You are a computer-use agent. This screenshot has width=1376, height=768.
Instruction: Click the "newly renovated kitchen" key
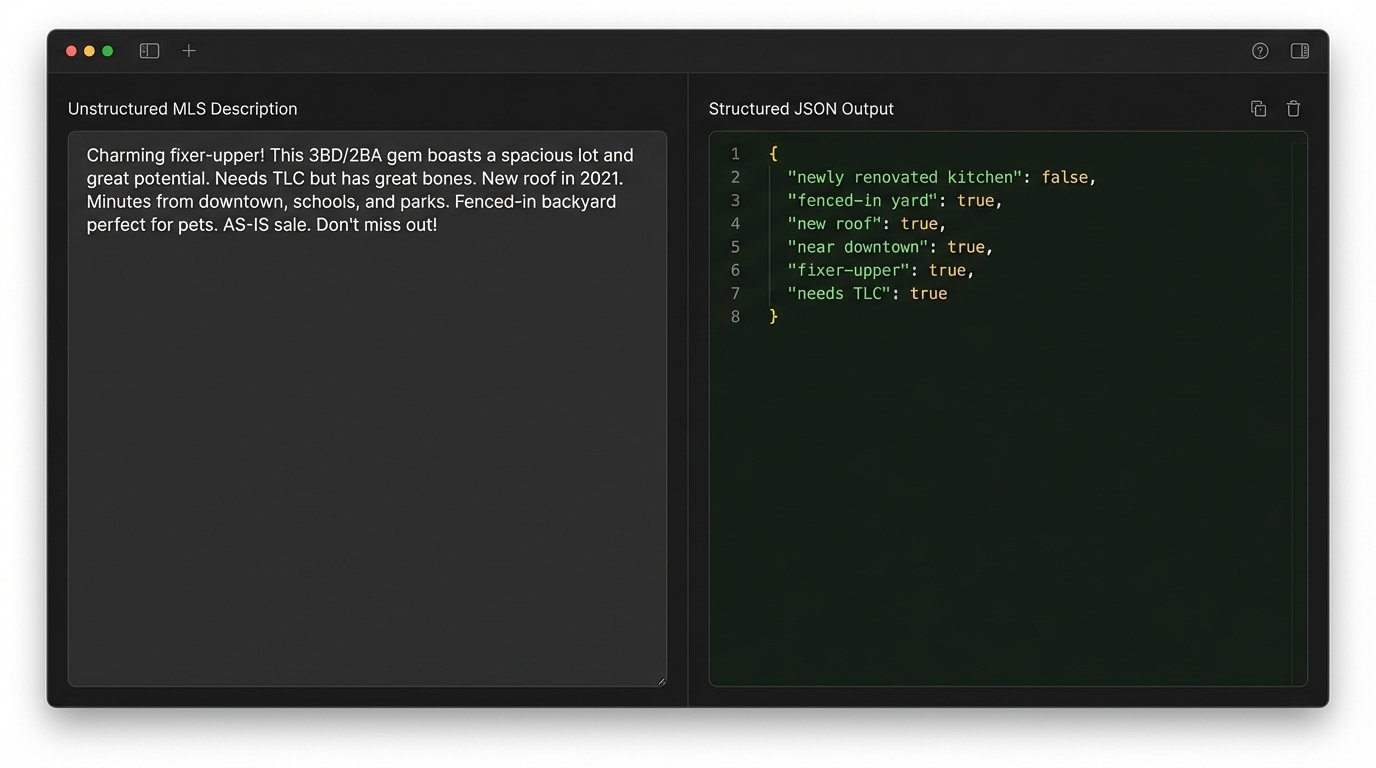click(x=904, y=177)
